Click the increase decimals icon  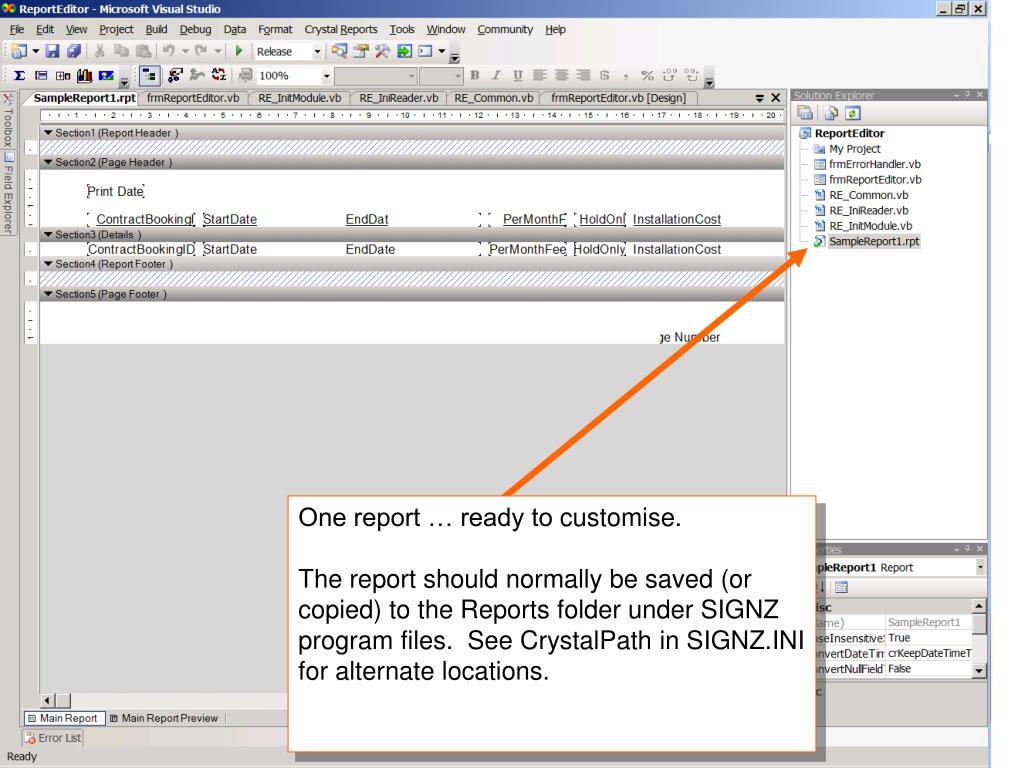[669, 76]
